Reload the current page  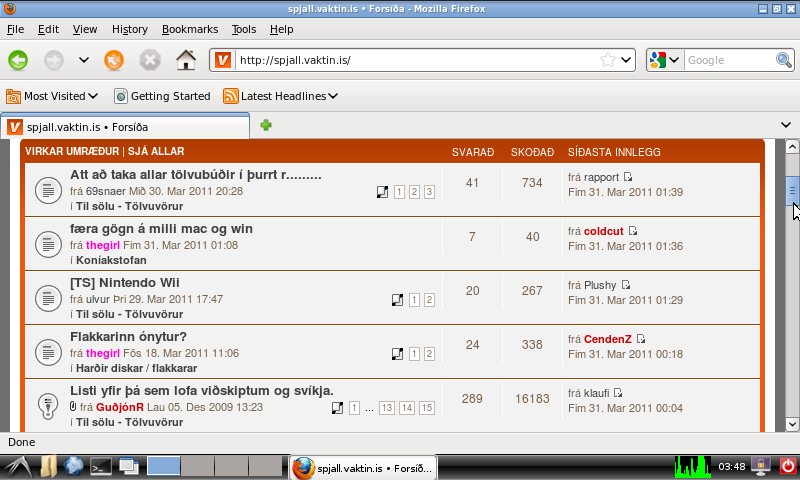[115, 60]
